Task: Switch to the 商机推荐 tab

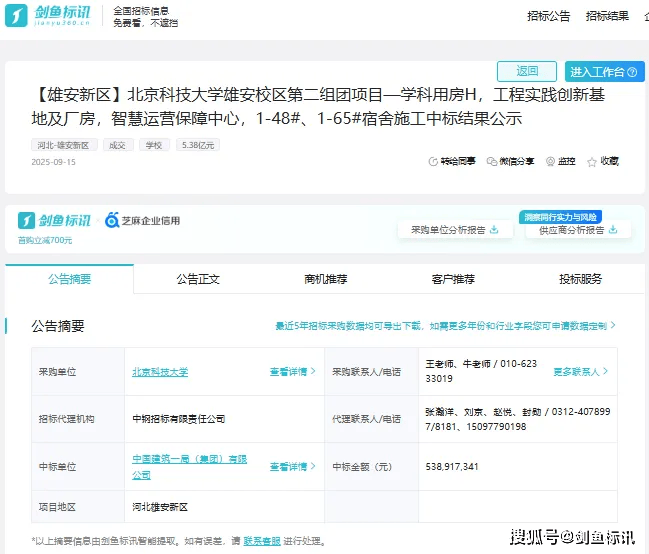Action: 325,279
